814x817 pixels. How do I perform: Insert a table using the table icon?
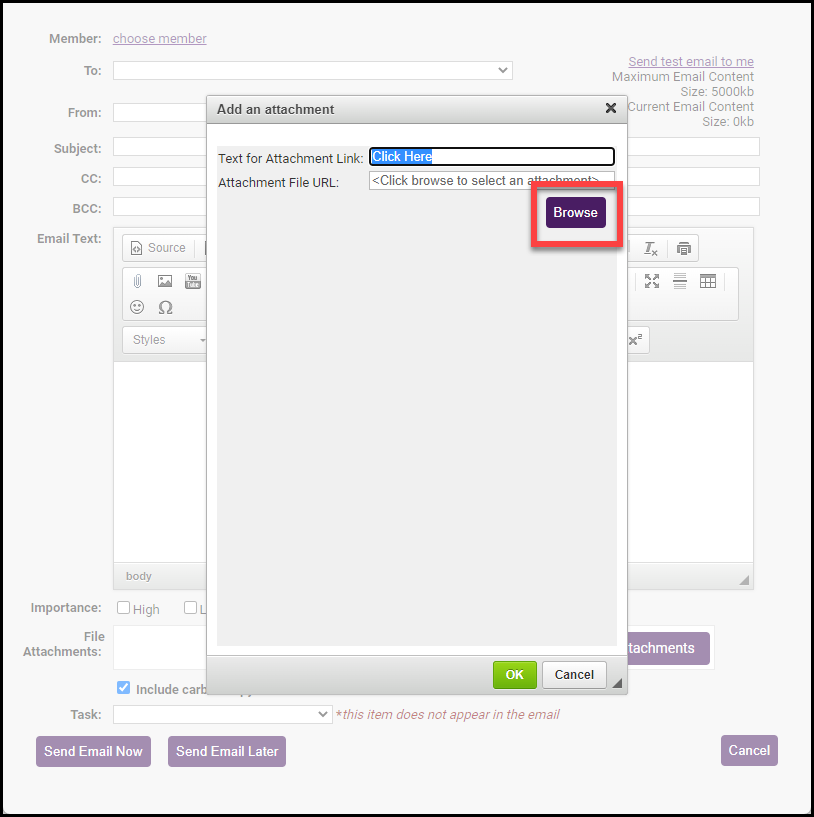[708, 281]
